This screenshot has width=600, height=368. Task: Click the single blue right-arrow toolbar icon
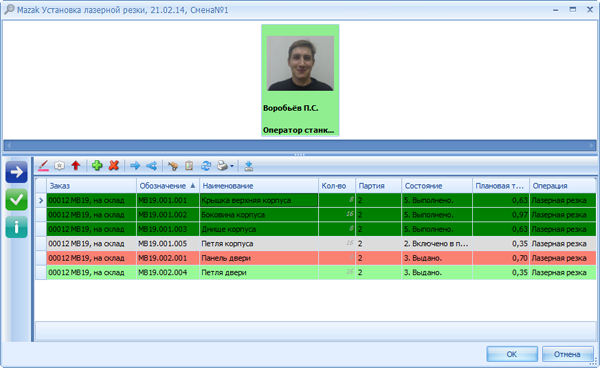coord(135,166)
